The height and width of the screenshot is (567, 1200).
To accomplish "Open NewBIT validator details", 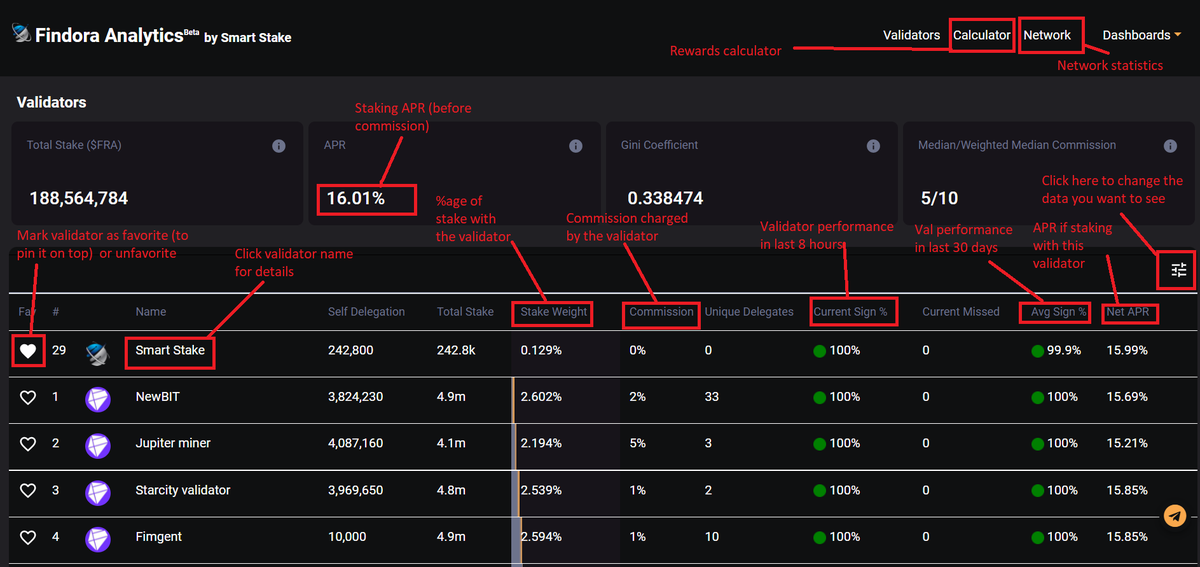I will pyautogui.click(x=157, y=397).
